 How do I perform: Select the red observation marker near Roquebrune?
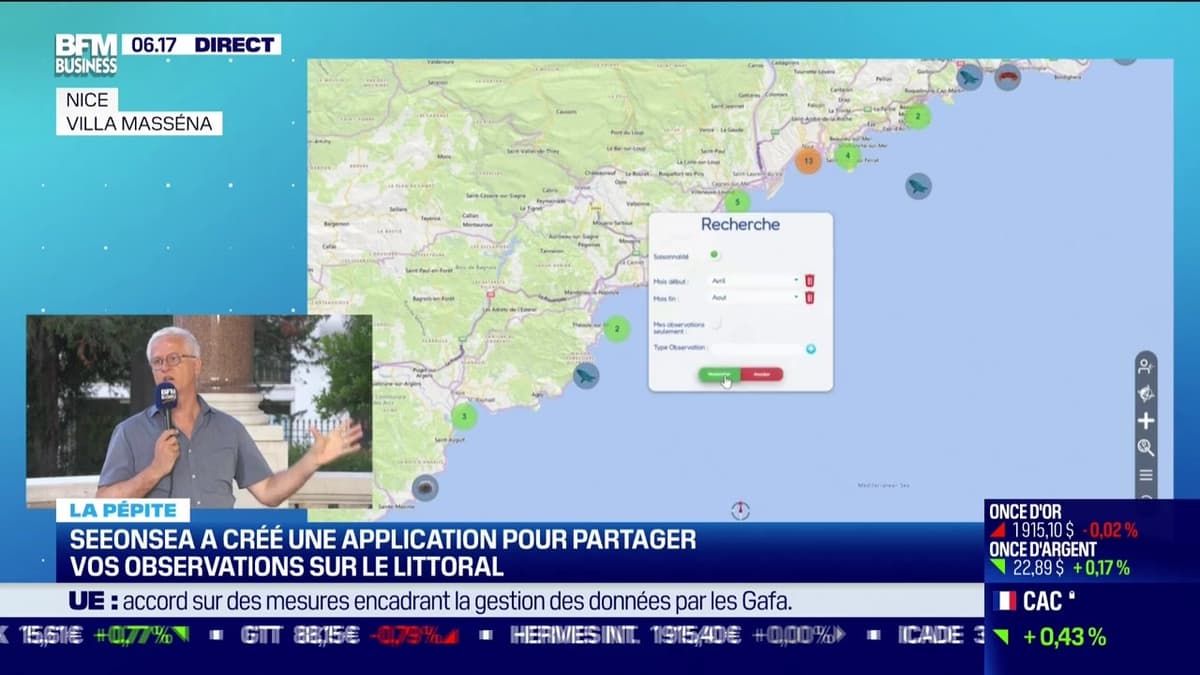pyautogui.click(x=1008, y=76)
